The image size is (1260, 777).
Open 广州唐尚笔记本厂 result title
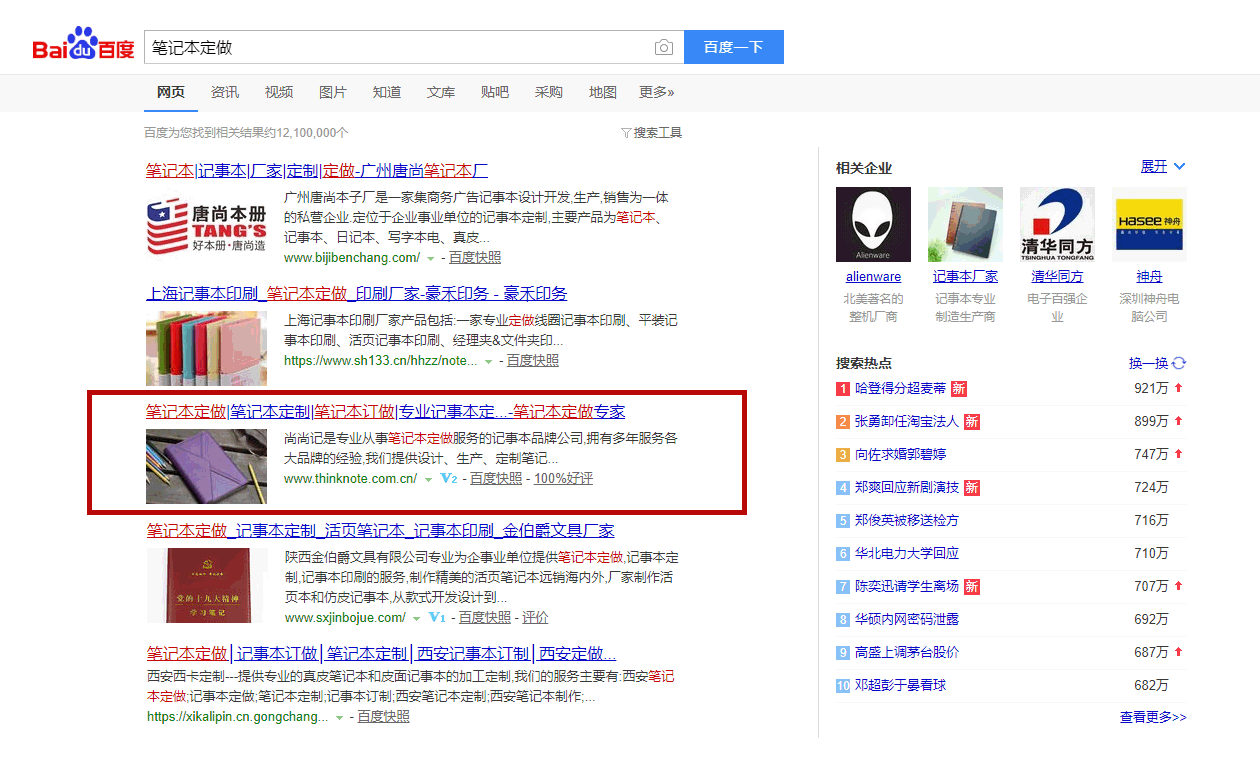317,170
